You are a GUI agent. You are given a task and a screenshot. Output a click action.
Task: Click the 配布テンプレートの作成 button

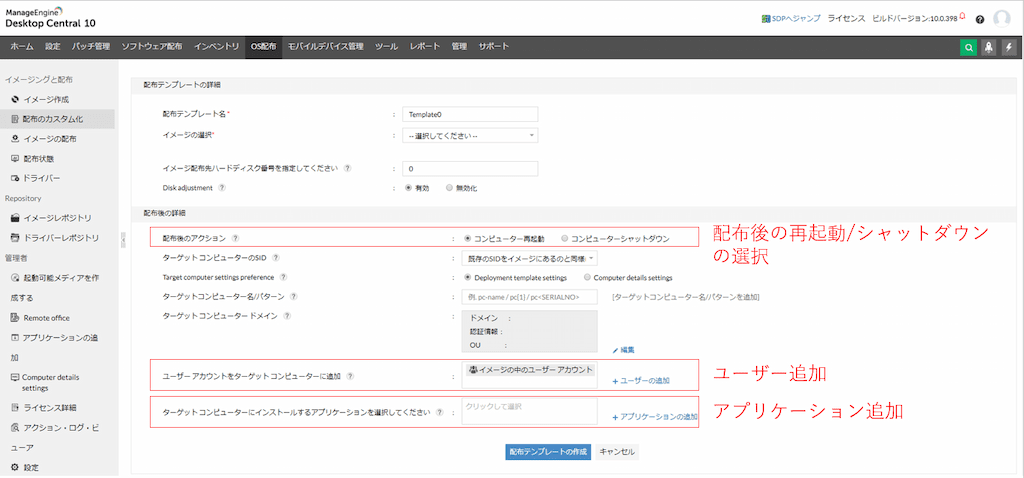coord(548,452)
